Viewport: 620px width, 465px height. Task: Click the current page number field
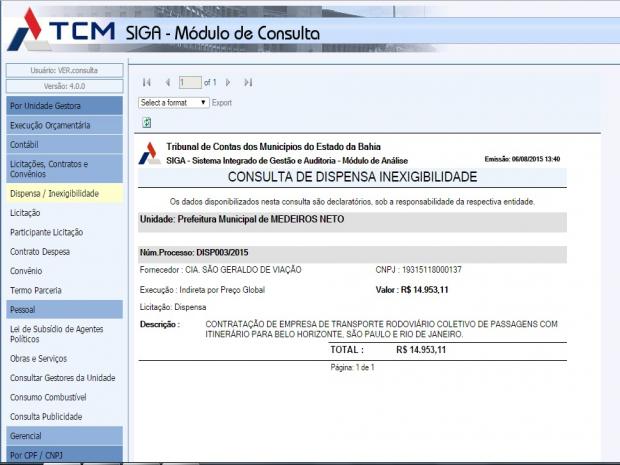[189, 82]
